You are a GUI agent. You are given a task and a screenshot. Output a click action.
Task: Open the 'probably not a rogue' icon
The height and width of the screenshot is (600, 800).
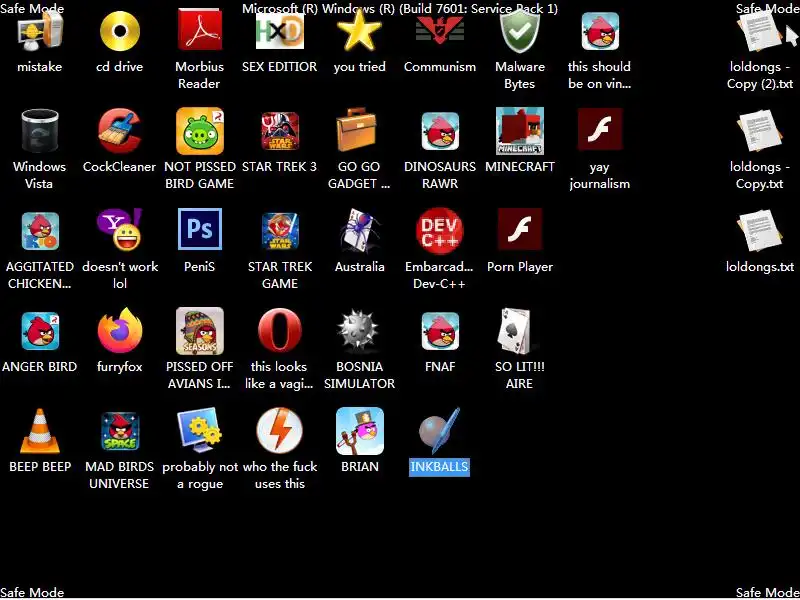199,430
